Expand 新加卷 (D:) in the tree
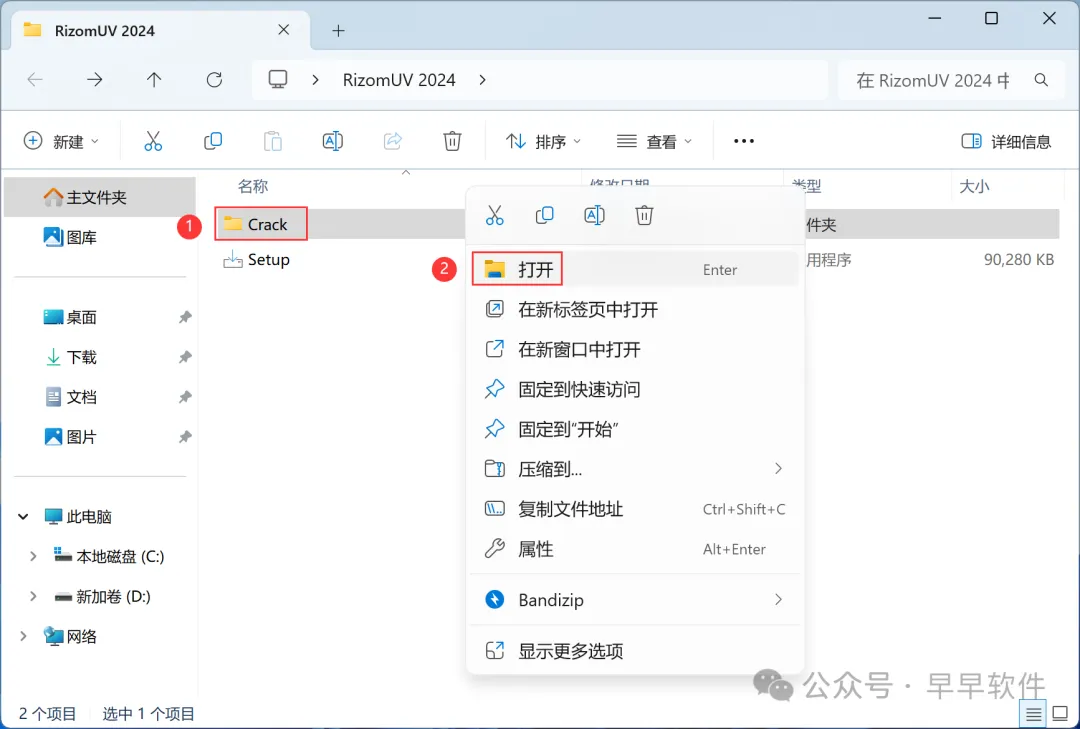The image size is (1080, 729). [x=32, y=596]
